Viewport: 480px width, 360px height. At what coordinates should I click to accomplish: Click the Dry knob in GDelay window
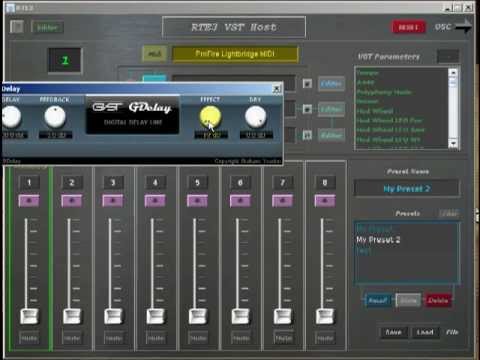click(256, 117)
